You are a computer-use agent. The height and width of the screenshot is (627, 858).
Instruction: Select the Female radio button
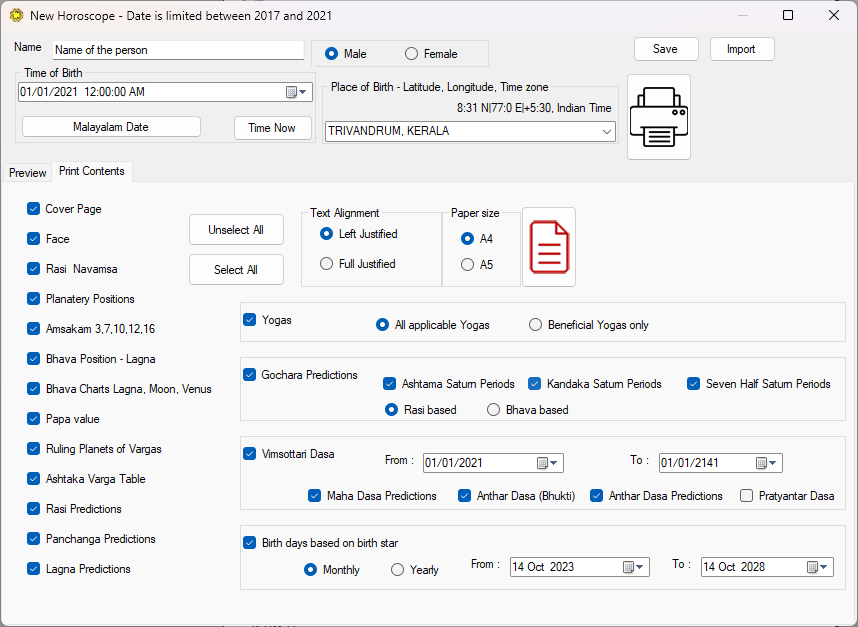pos(411,54)
